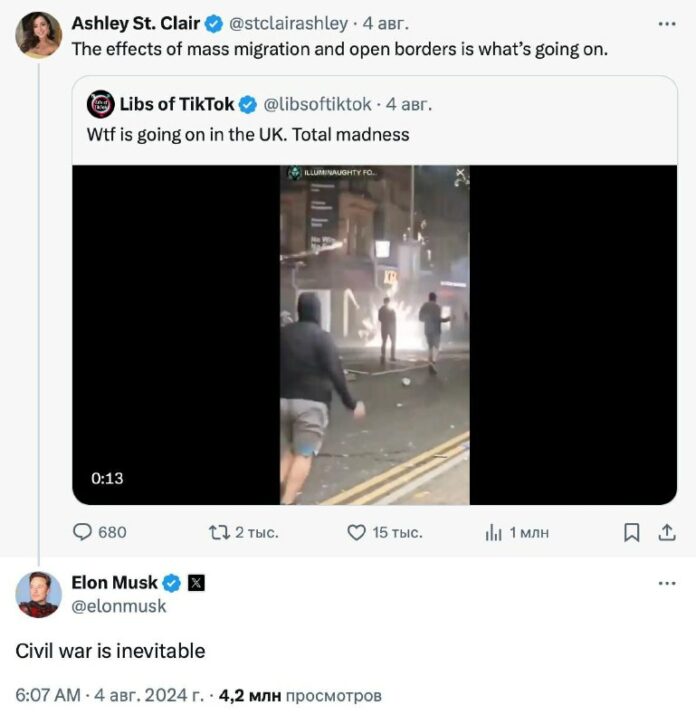The height and width of the screenshot is (724, 696).
Task: Click the share upload icon
Action: [666, 533]
